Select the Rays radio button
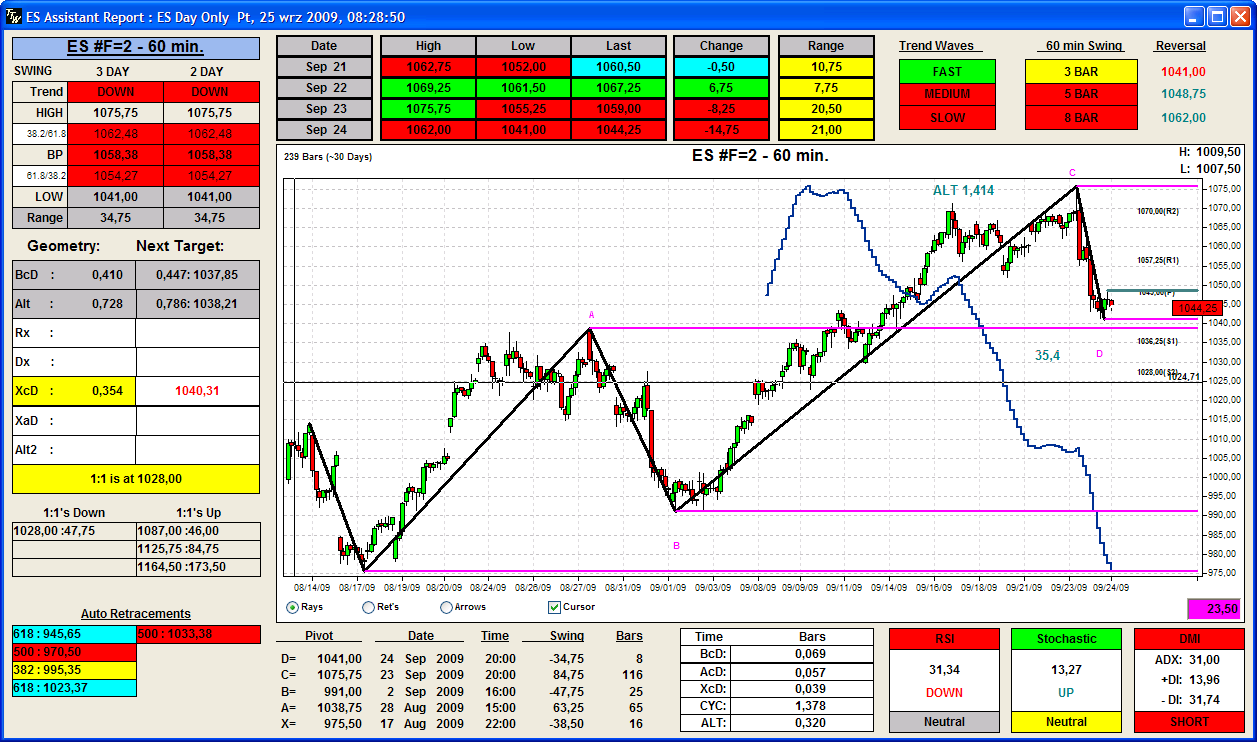The height and width of the screenshot is (742, 1257). click(x=293, y=607)
